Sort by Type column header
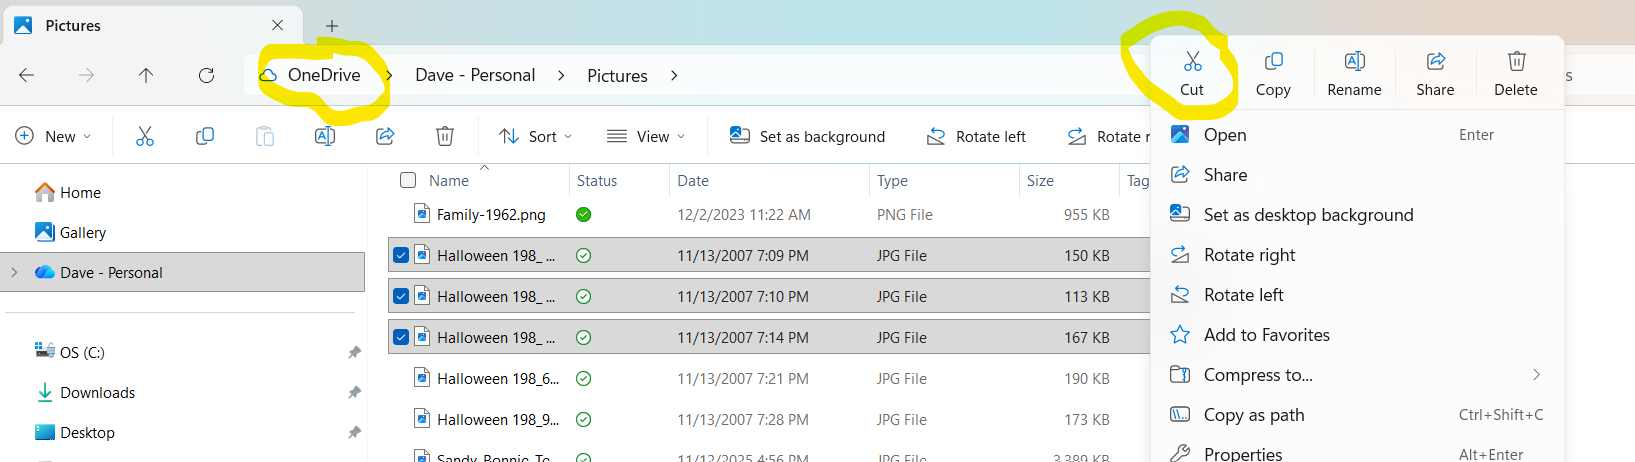 (892, 181)
